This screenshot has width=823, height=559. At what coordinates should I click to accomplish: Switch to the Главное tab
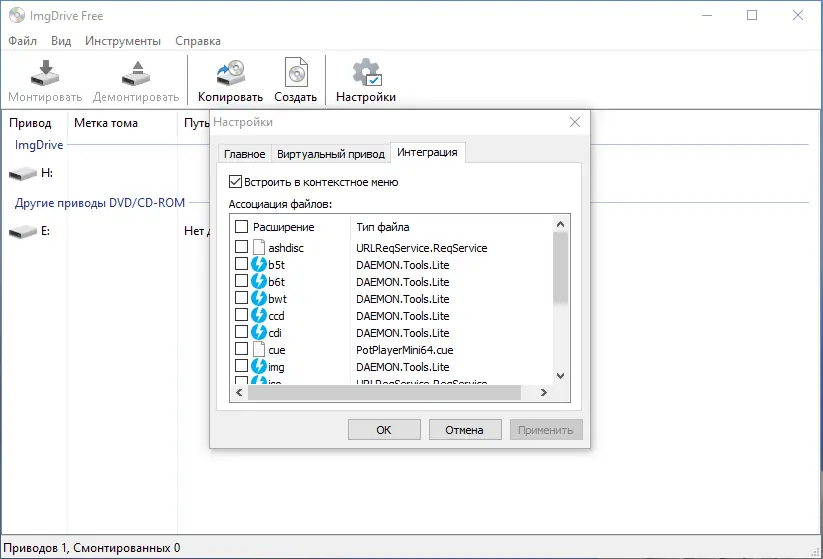[x=245, y=154]
